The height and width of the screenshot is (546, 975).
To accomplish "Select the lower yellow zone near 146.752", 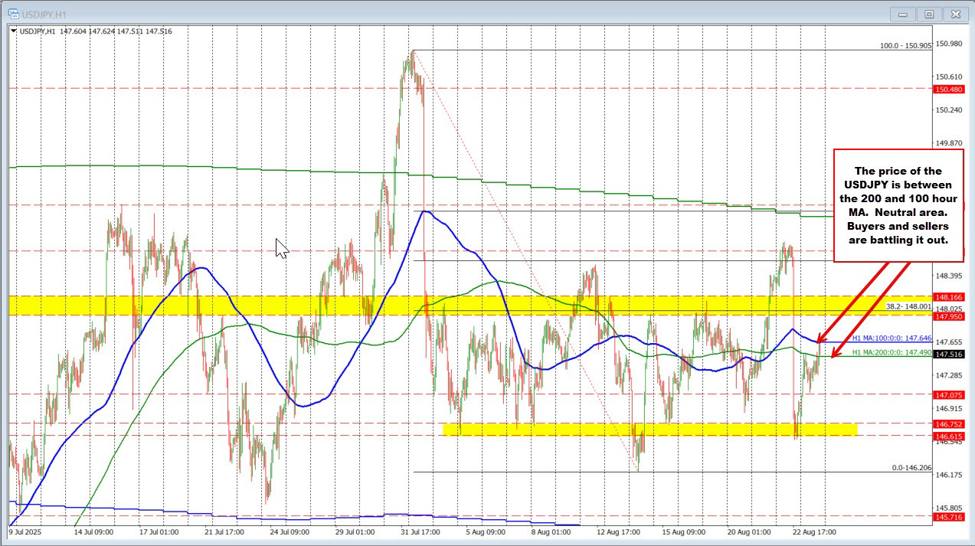I will (650, 430).
